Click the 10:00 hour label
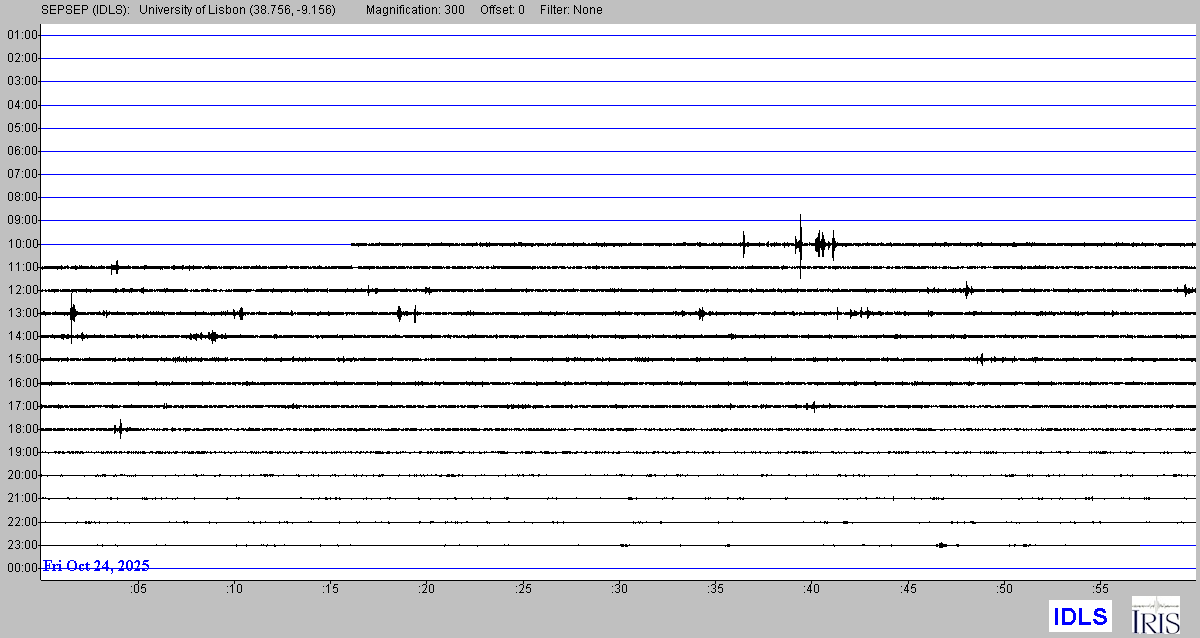Viewport: 1200px width, 638px height. click(22, 244)
